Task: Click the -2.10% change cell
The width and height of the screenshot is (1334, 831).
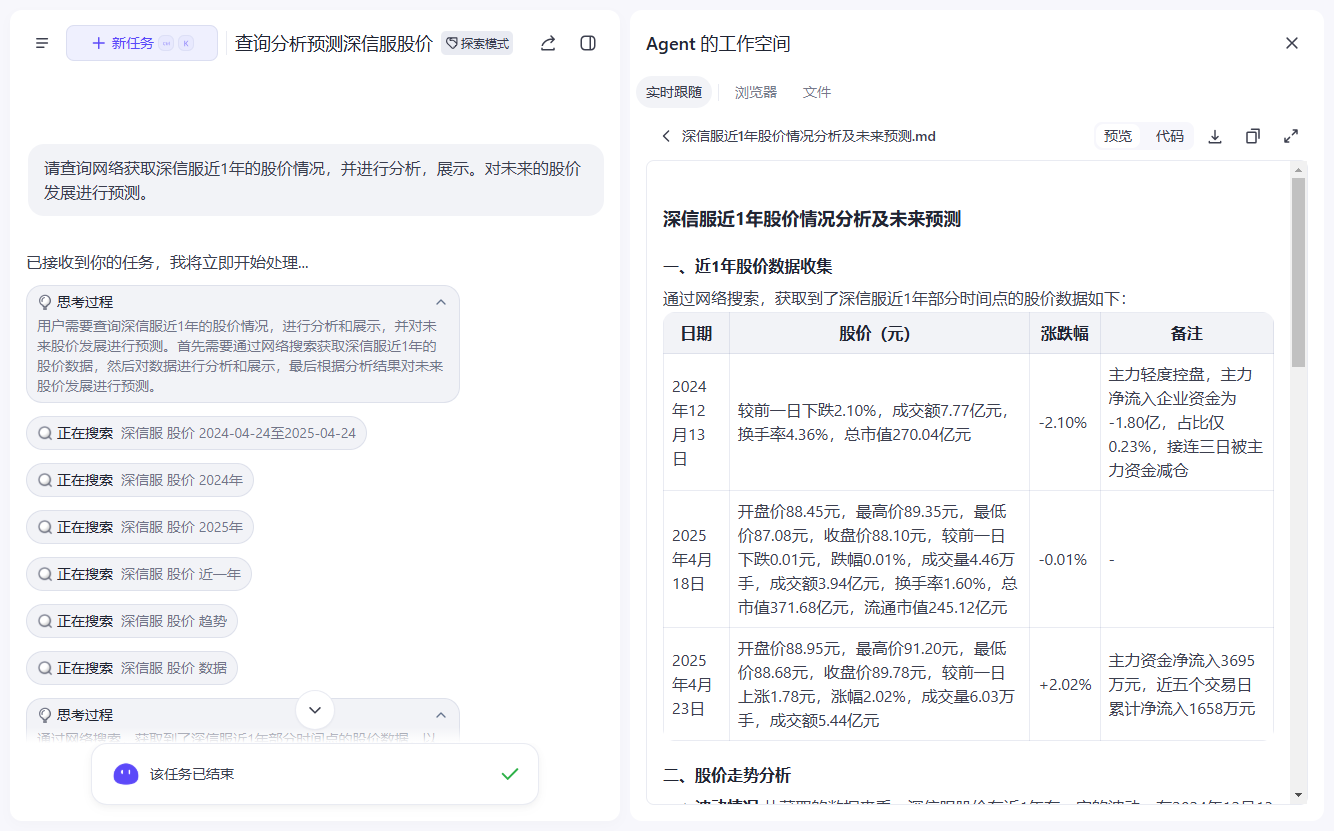Action: [x=1063, y=423]
